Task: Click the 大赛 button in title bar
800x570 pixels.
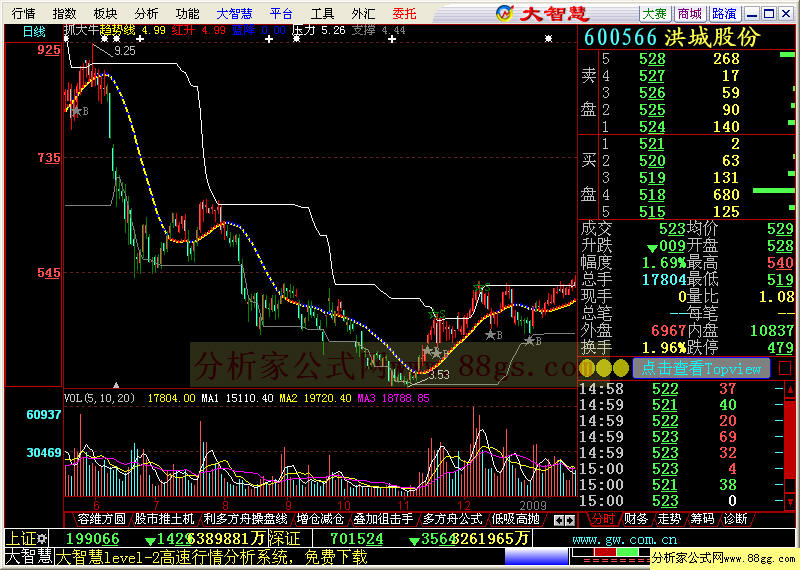Action: [x=655, y=14]
